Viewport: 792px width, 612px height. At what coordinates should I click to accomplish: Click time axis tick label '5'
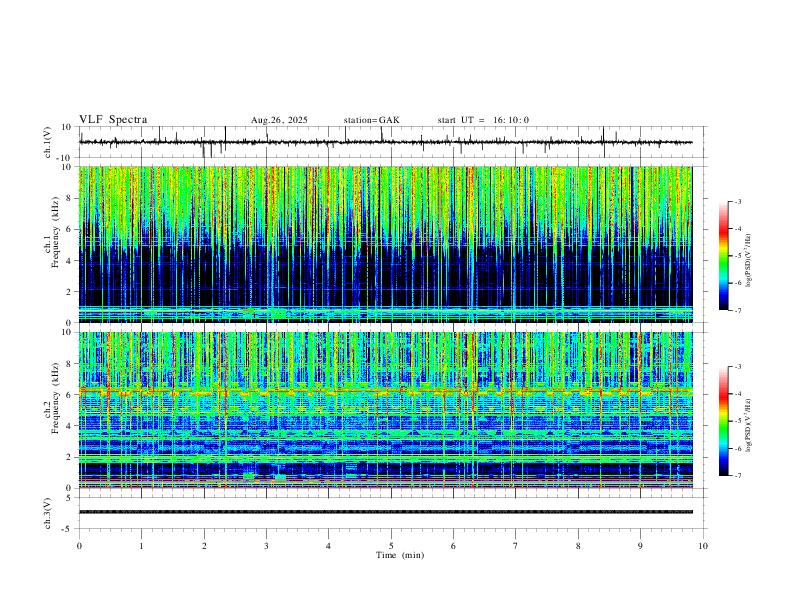[x=391, y=546]
